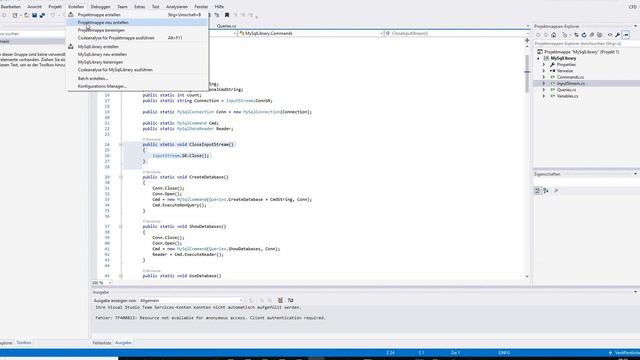640x360 pixels.
Task: Click the preview selected items icon in explorer toolbar
Action: 626,35
